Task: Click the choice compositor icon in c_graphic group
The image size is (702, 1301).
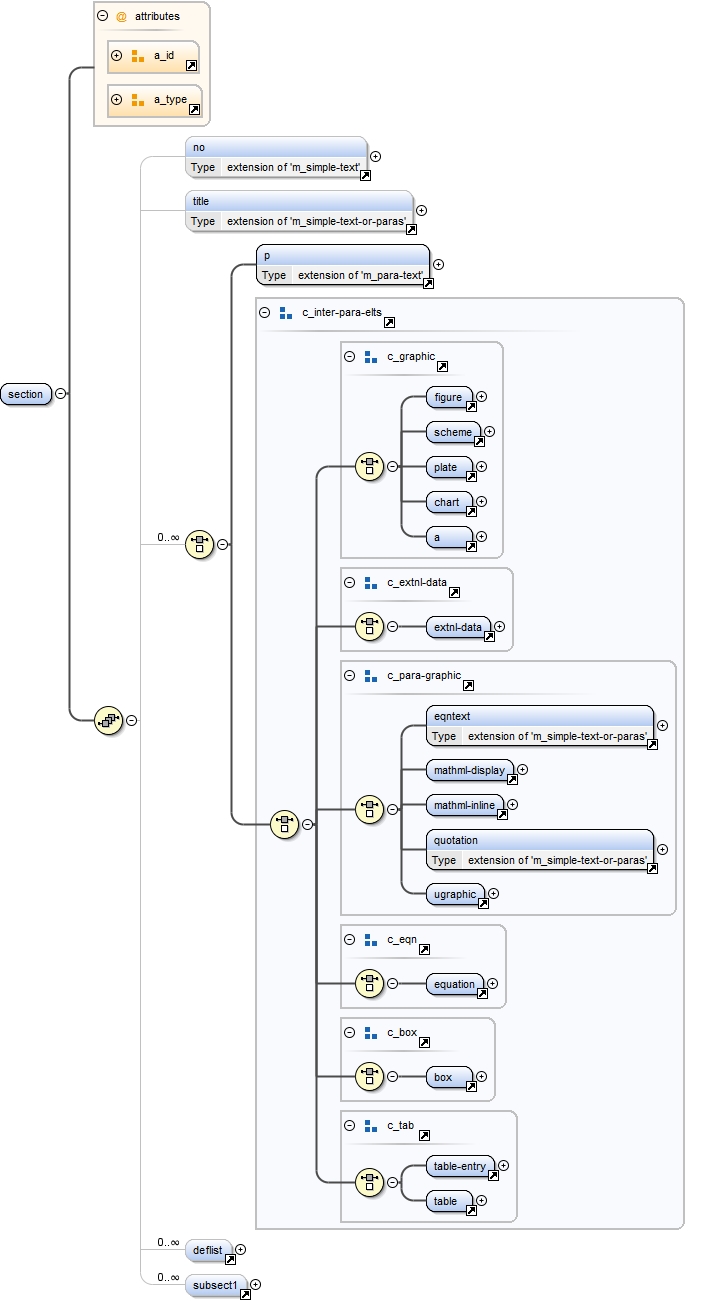Action: coord(370,466)
